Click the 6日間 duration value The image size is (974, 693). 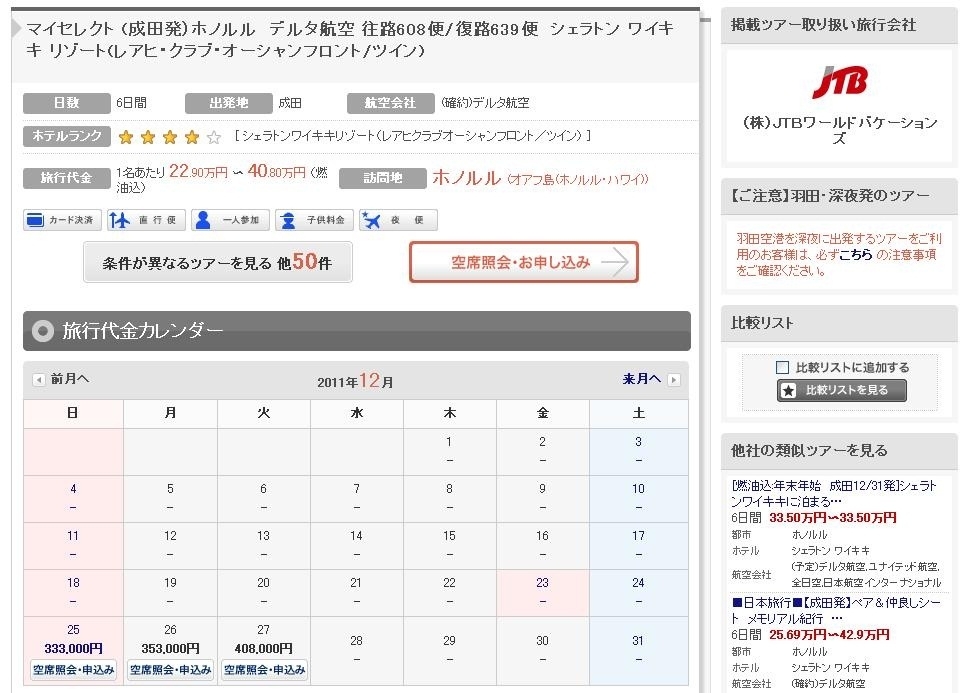tap(132, 103)
